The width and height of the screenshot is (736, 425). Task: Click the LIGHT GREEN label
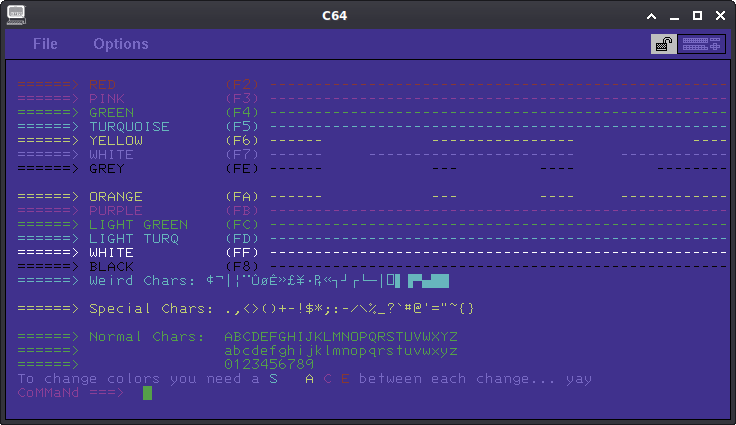138,224
